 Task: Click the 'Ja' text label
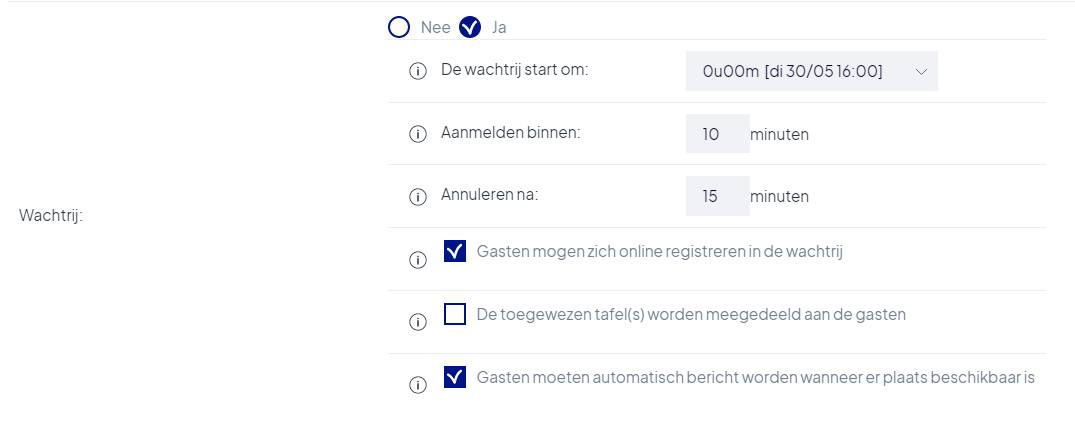499,27
